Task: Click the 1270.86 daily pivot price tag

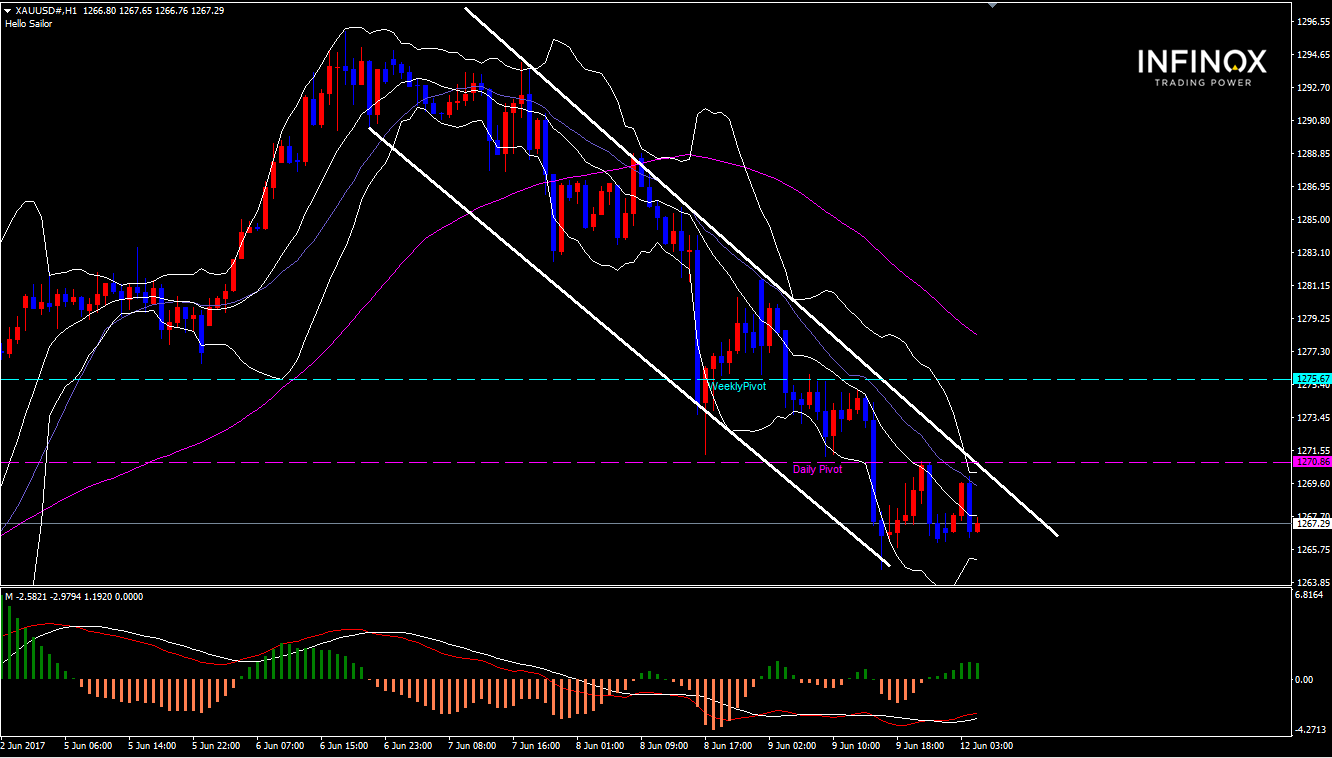Action: [1312, 462]
